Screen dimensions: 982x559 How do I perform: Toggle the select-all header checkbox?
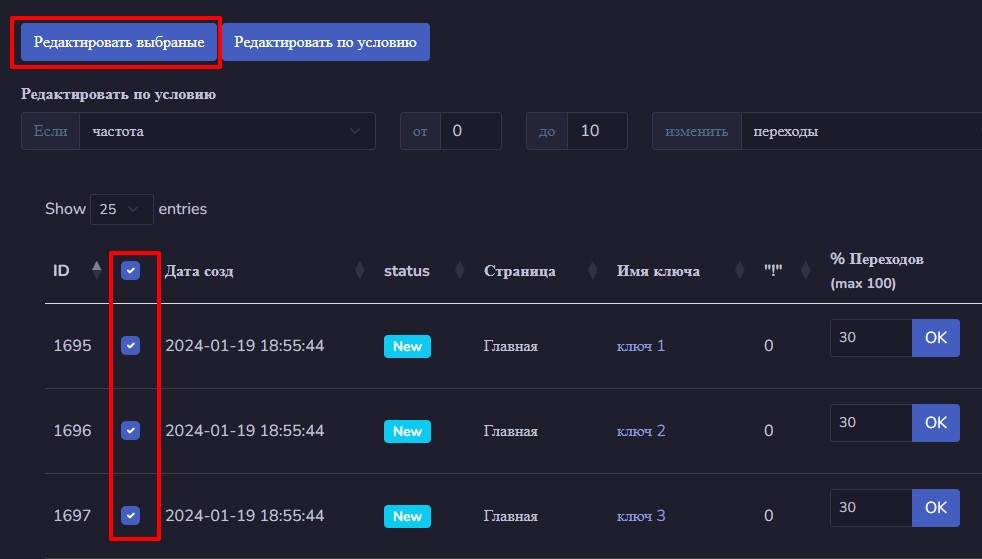coord(130,270)
